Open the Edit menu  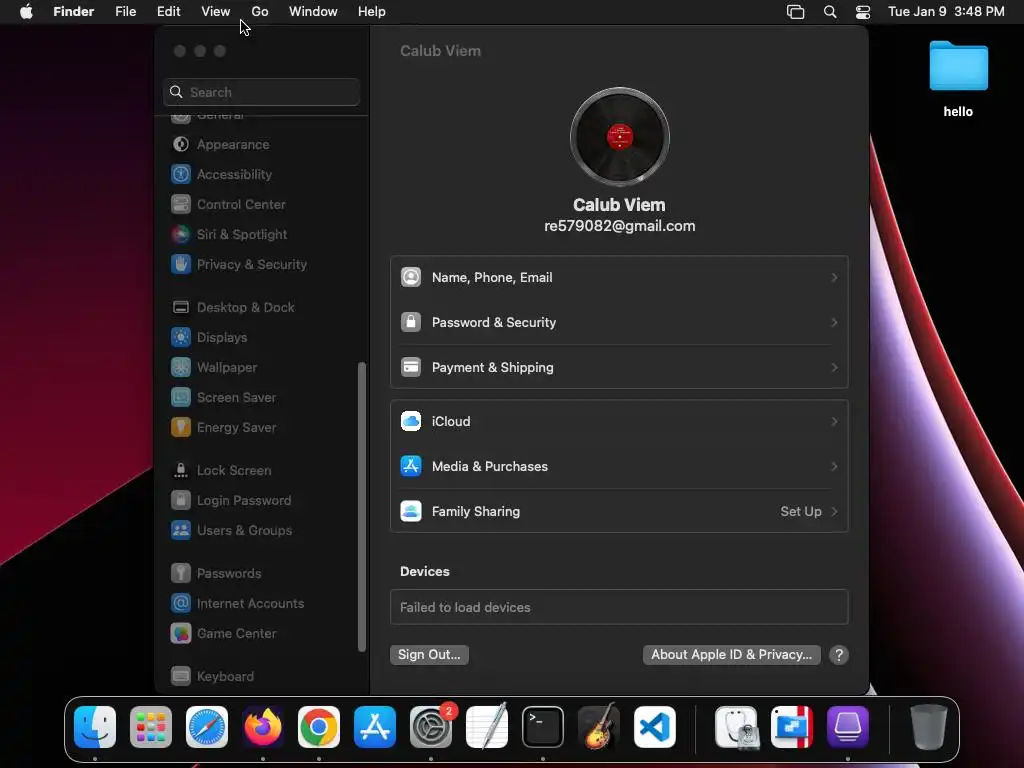[168, 12]
